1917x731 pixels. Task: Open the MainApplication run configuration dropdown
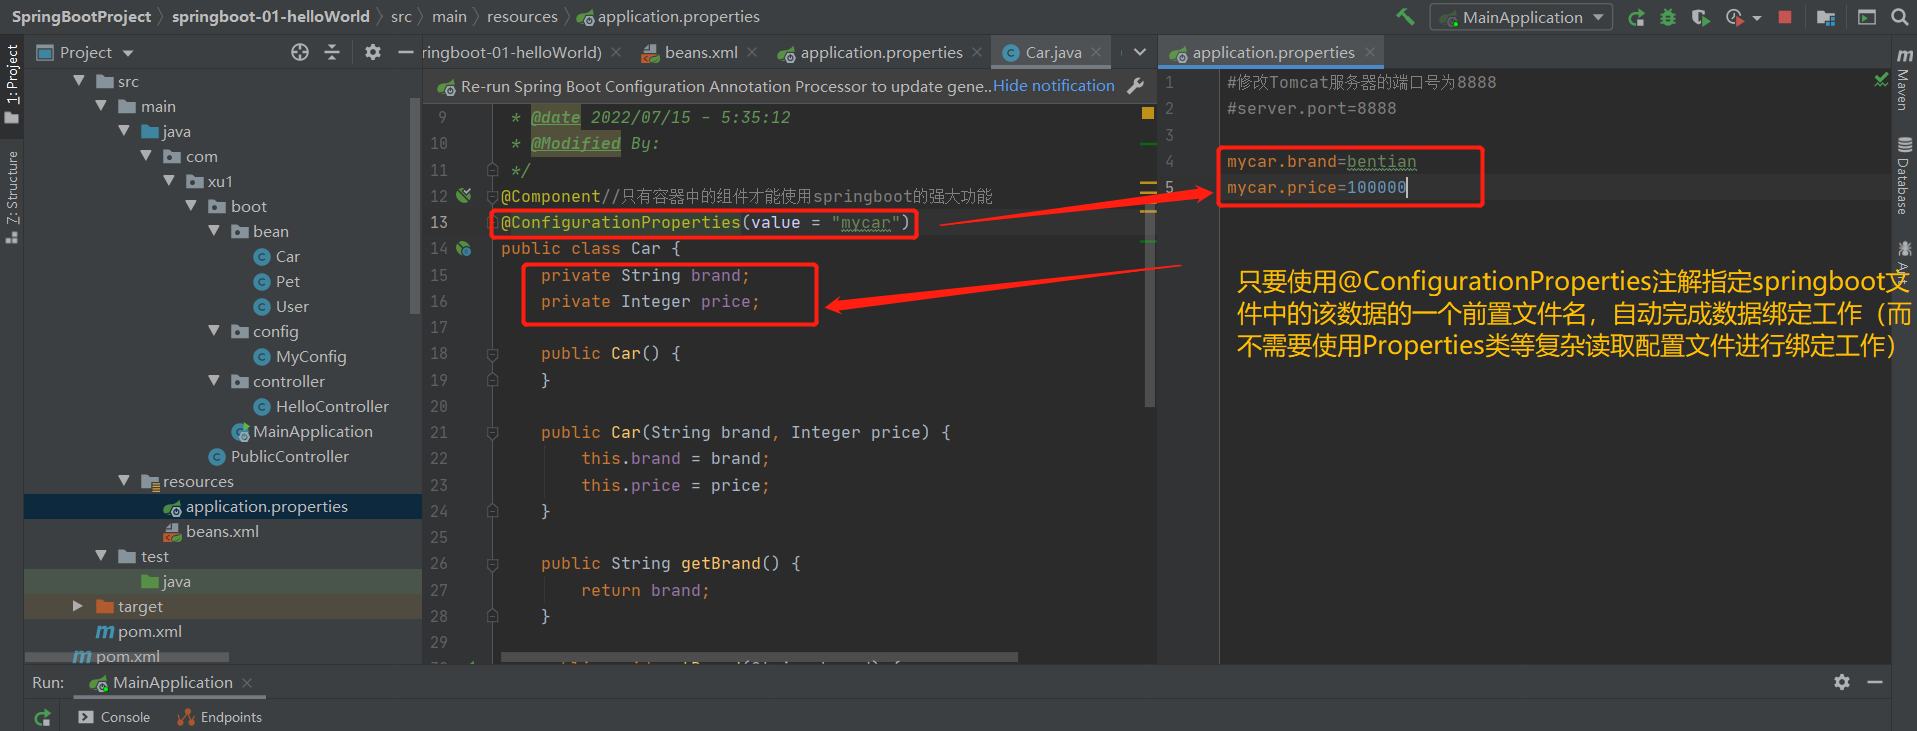click(x=1521, y=17)
